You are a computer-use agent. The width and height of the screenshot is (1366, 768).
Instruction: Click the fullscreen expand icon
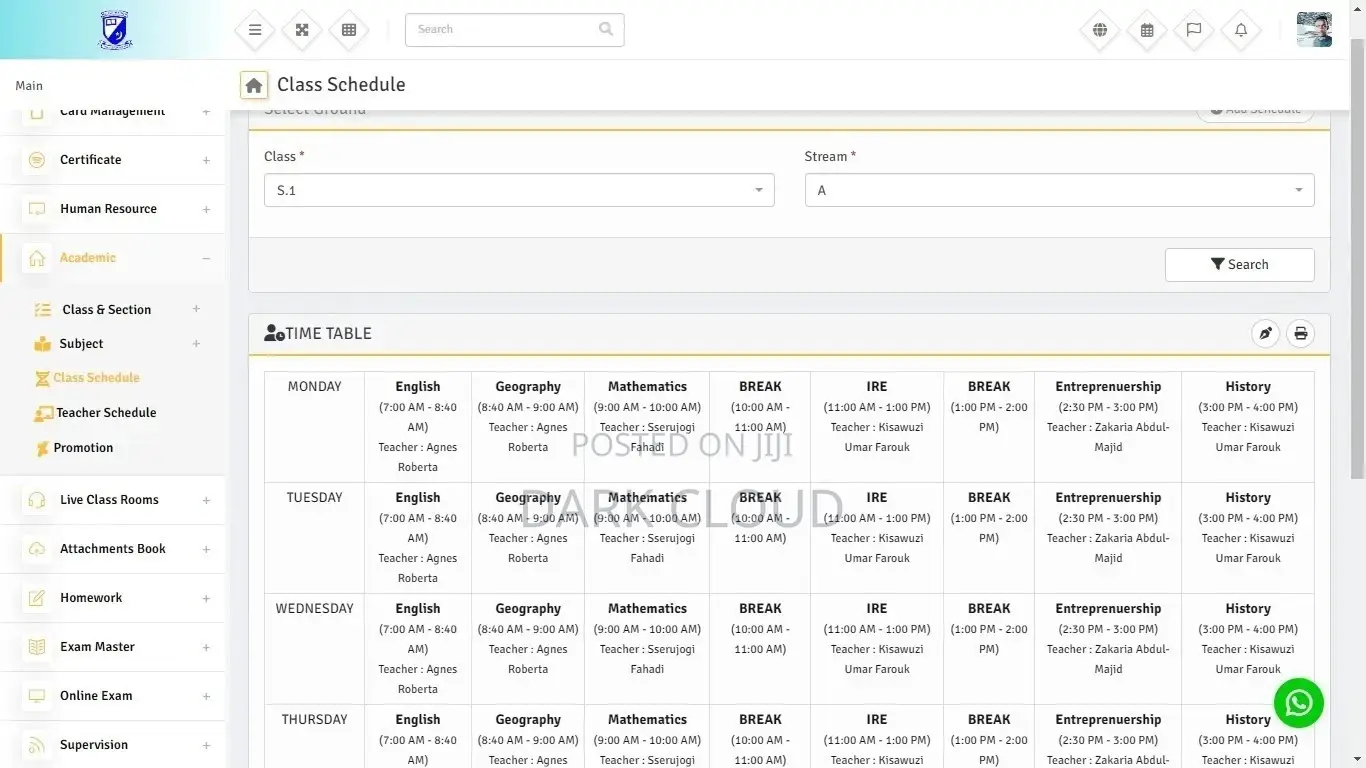click(x=302, y=30)
